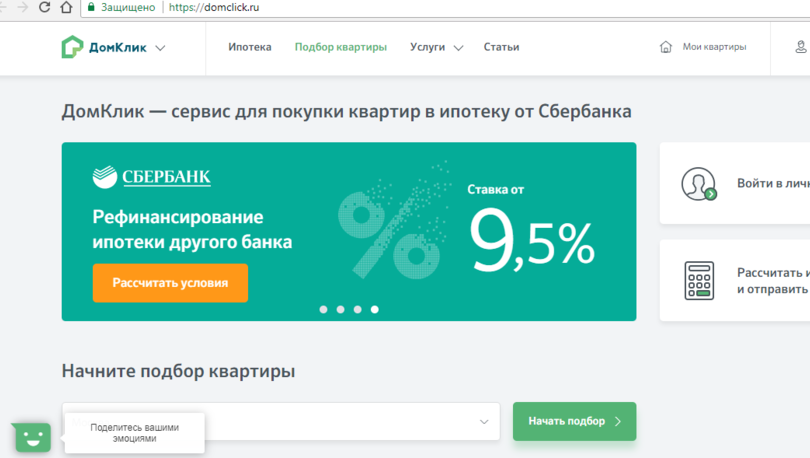This screenshot has height=458, width=810.
Task: Click the browser home button
Action: point(67,7)
